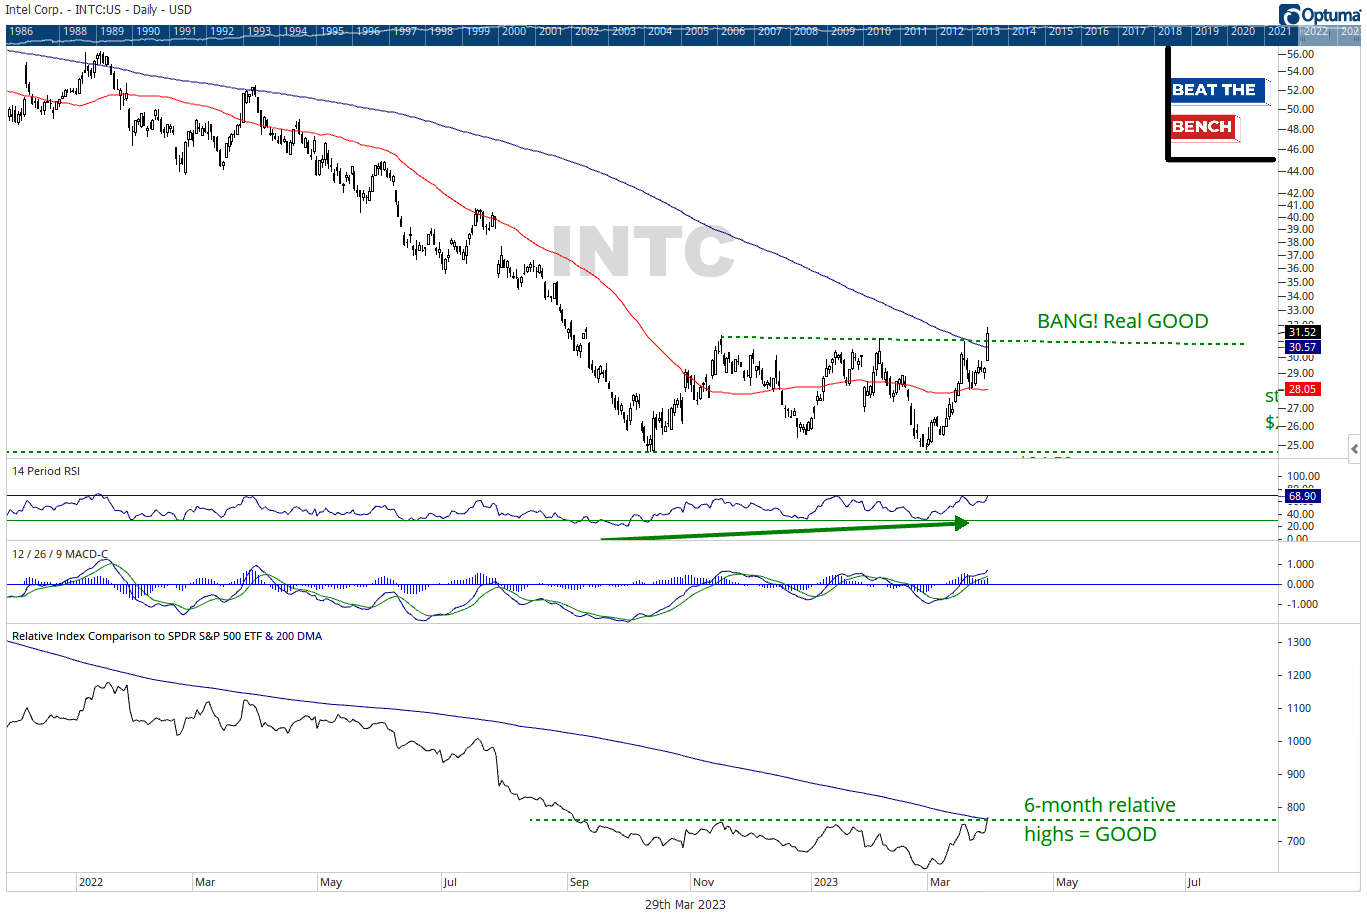Click the Nov label on the bottom date axis
Viewport: 1367px width, 924px height.
click(x=703, y=882)
